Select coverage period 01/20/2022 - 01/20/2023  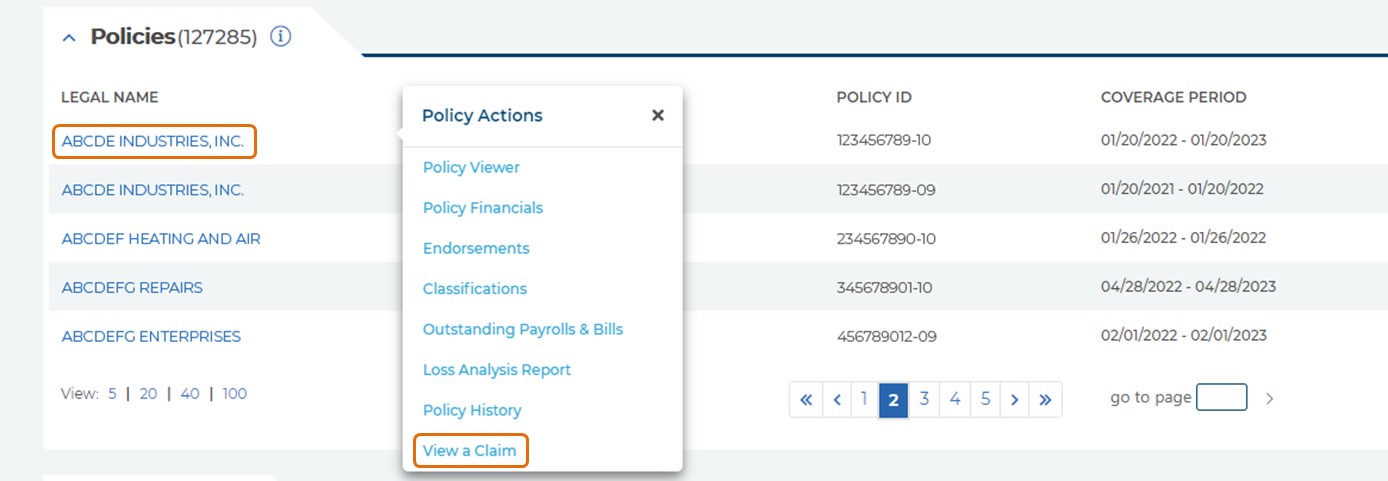pos(1184,140)
